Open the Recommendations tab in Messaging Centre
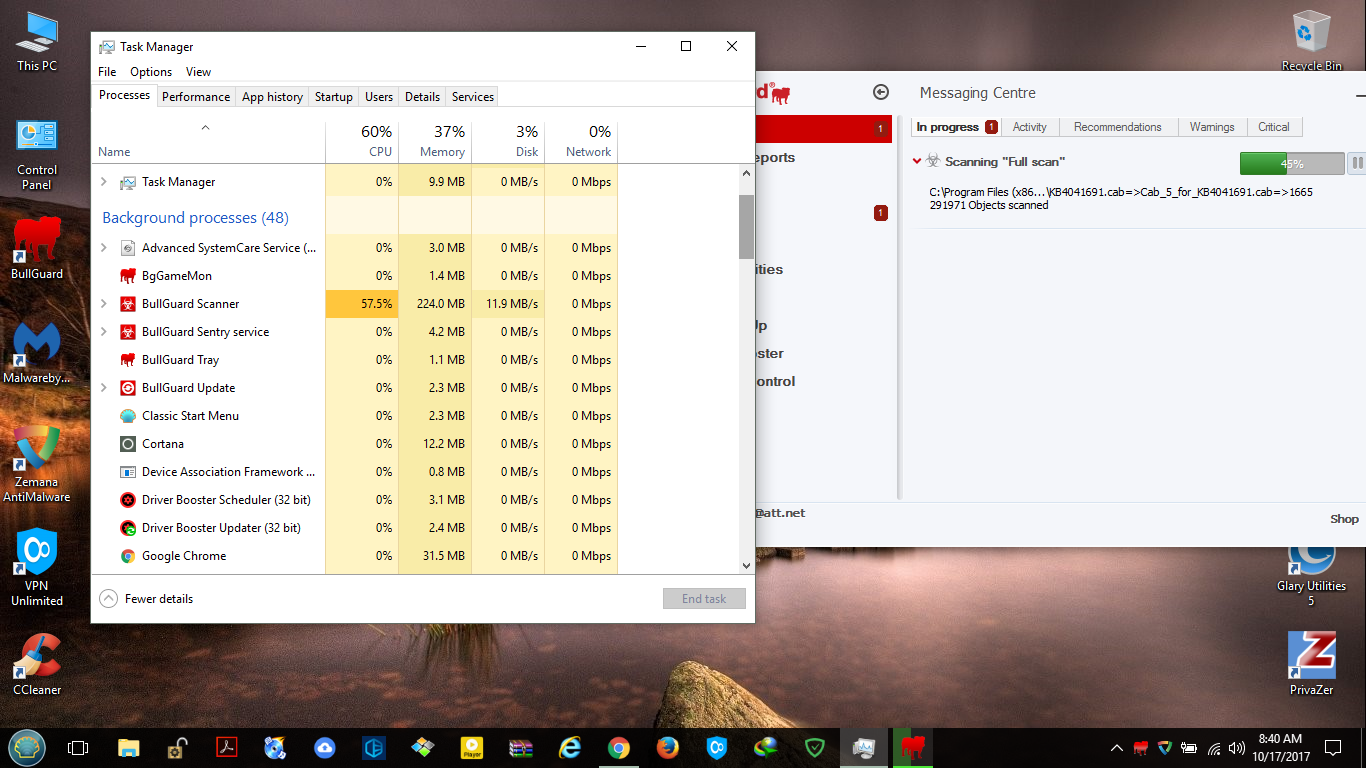This screenshot has height=768, width=1366. point(1117,127)
